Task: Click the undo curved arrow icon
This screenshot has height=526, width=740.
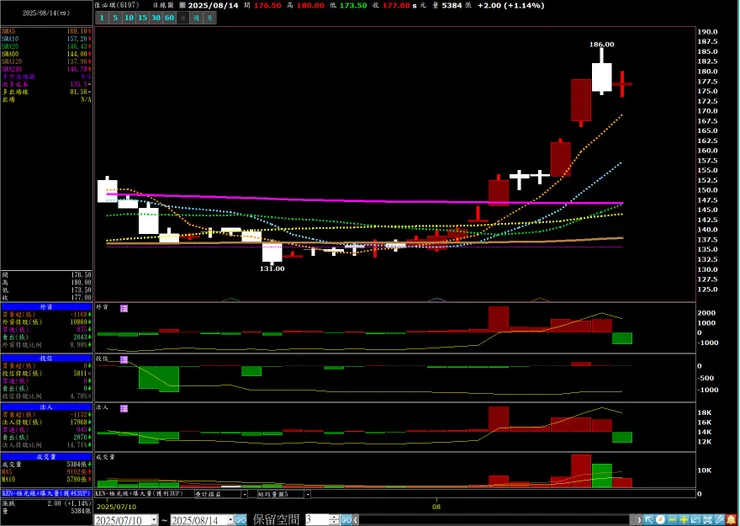Action: (x=696, y=520)
